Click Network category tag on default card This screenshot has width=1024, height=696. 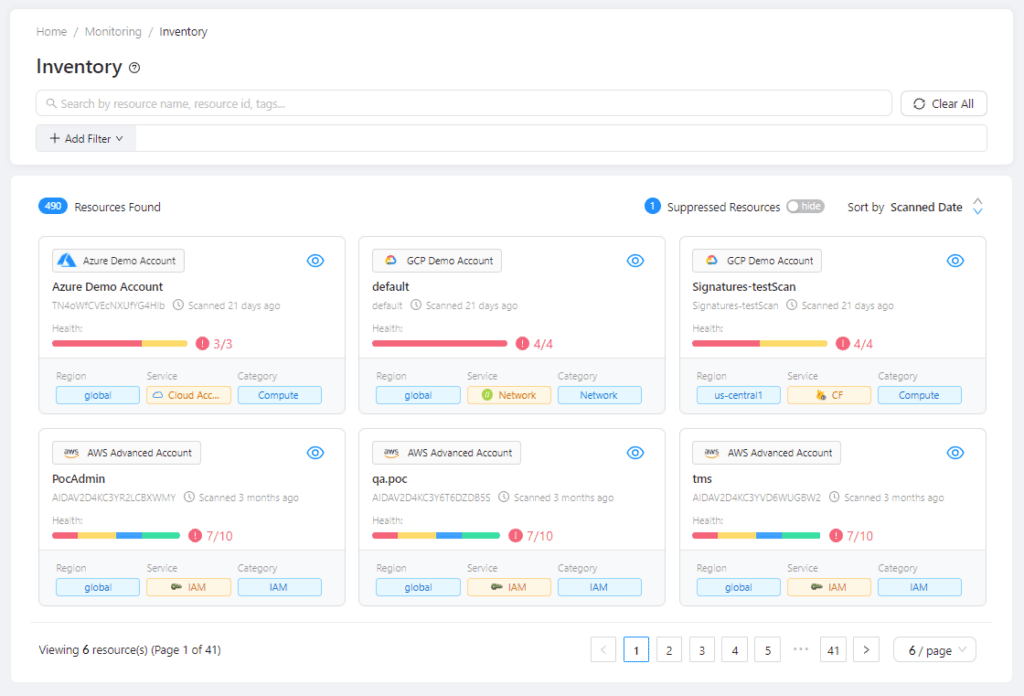[600, 395]
